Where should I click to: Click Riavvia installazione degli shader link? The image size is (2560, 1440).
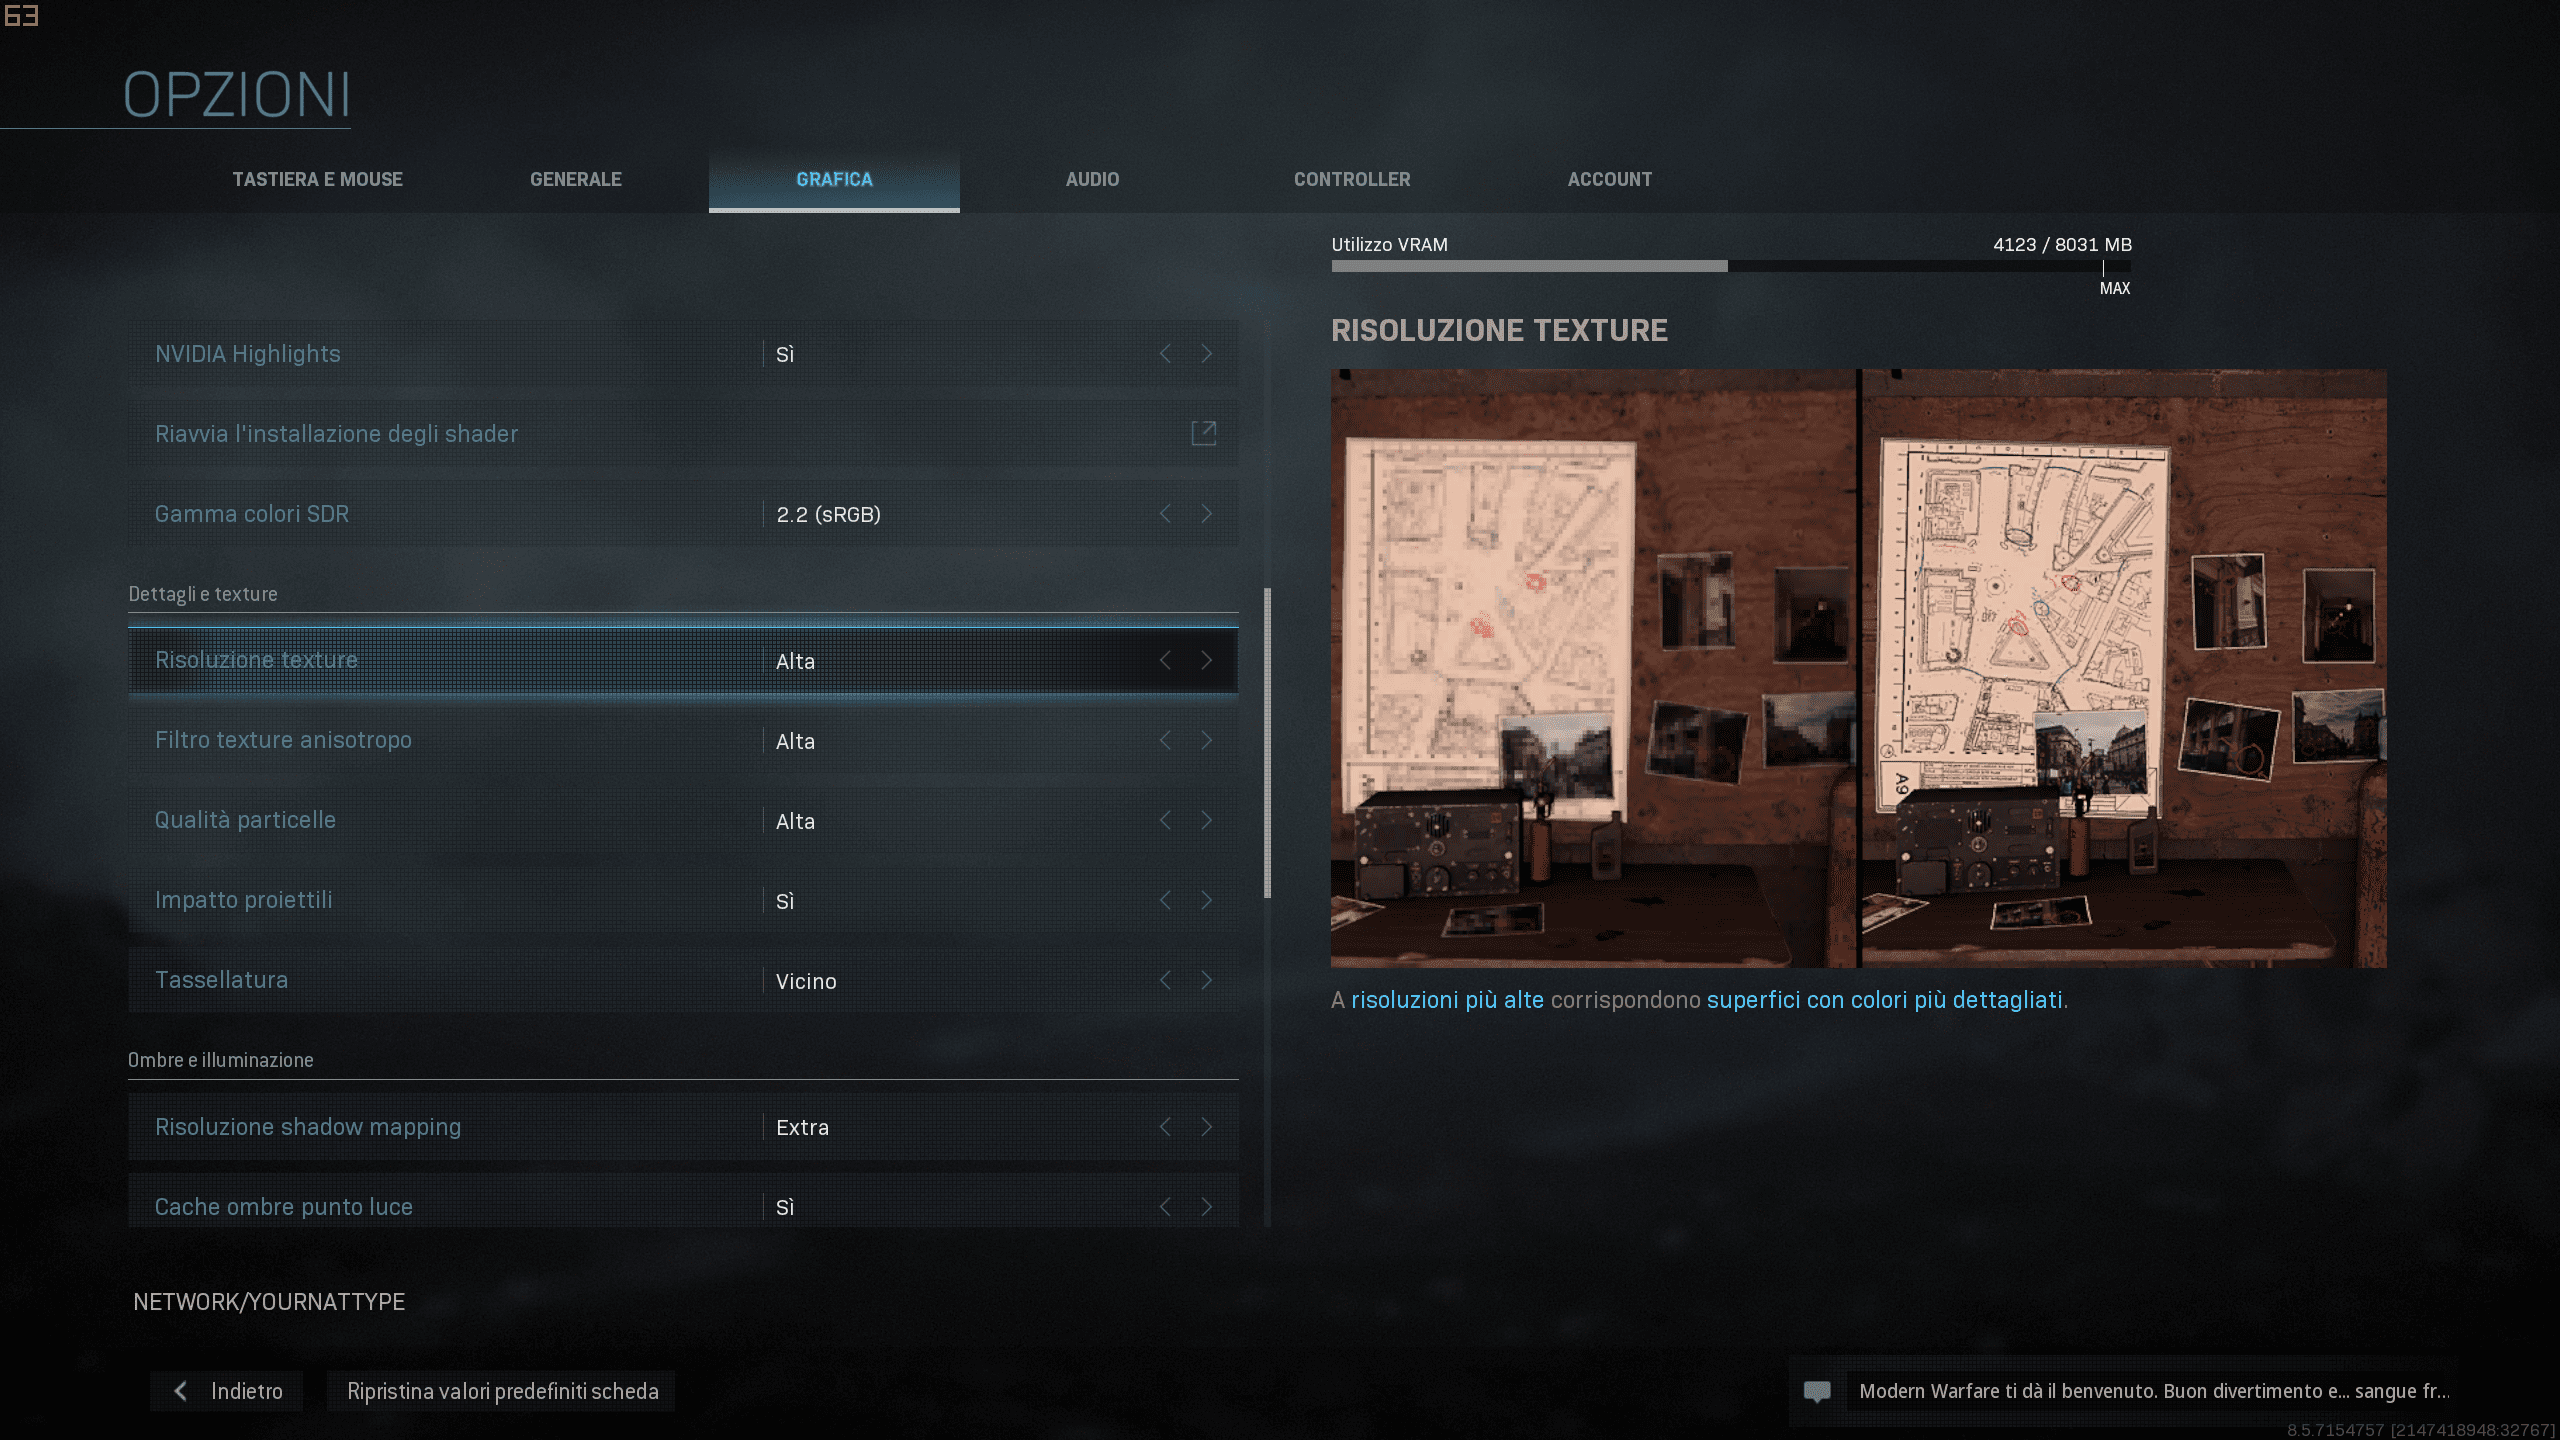coord(336,433)
